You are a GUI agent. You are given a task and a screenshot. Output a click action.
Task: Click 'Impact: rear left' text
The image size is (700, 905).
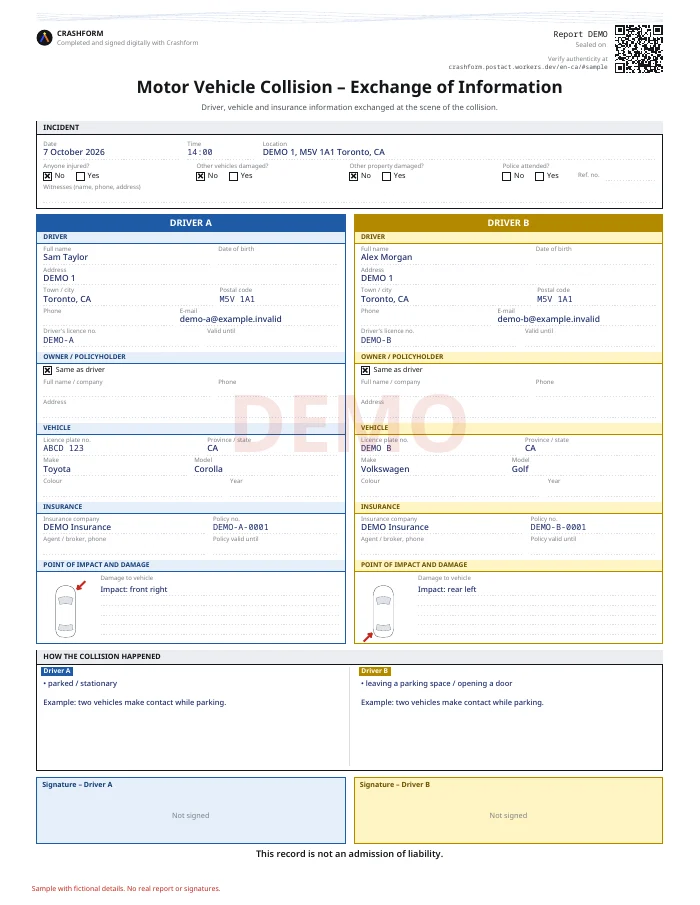pyautogui.click(x=447, y=589)
